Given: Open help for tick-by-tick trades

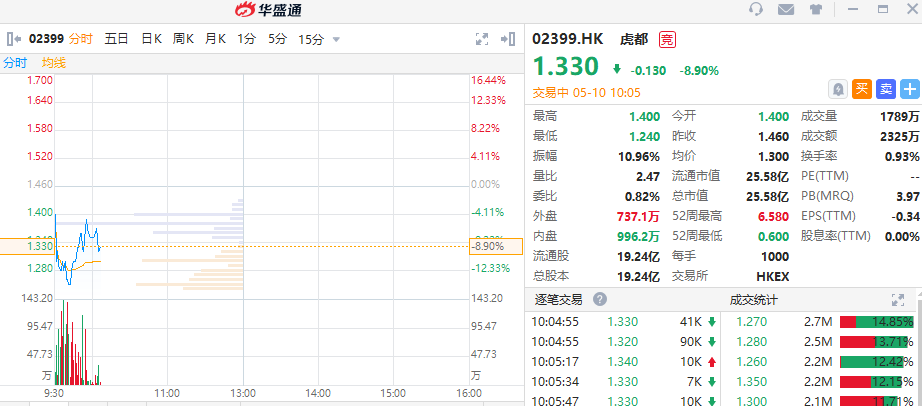Looking at the screenshot, I should [x=599, y=299].
